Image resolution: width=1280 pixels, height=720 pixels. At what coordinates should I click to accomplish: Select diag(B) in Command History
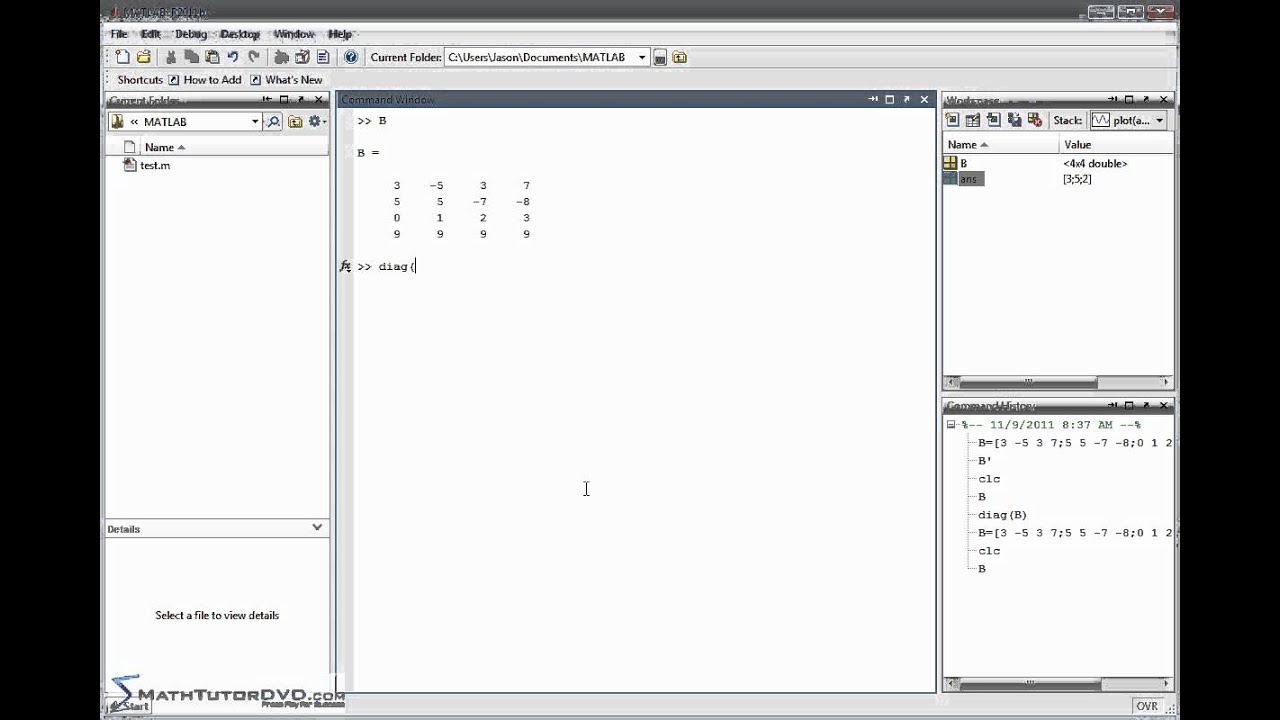(1002, 515)
